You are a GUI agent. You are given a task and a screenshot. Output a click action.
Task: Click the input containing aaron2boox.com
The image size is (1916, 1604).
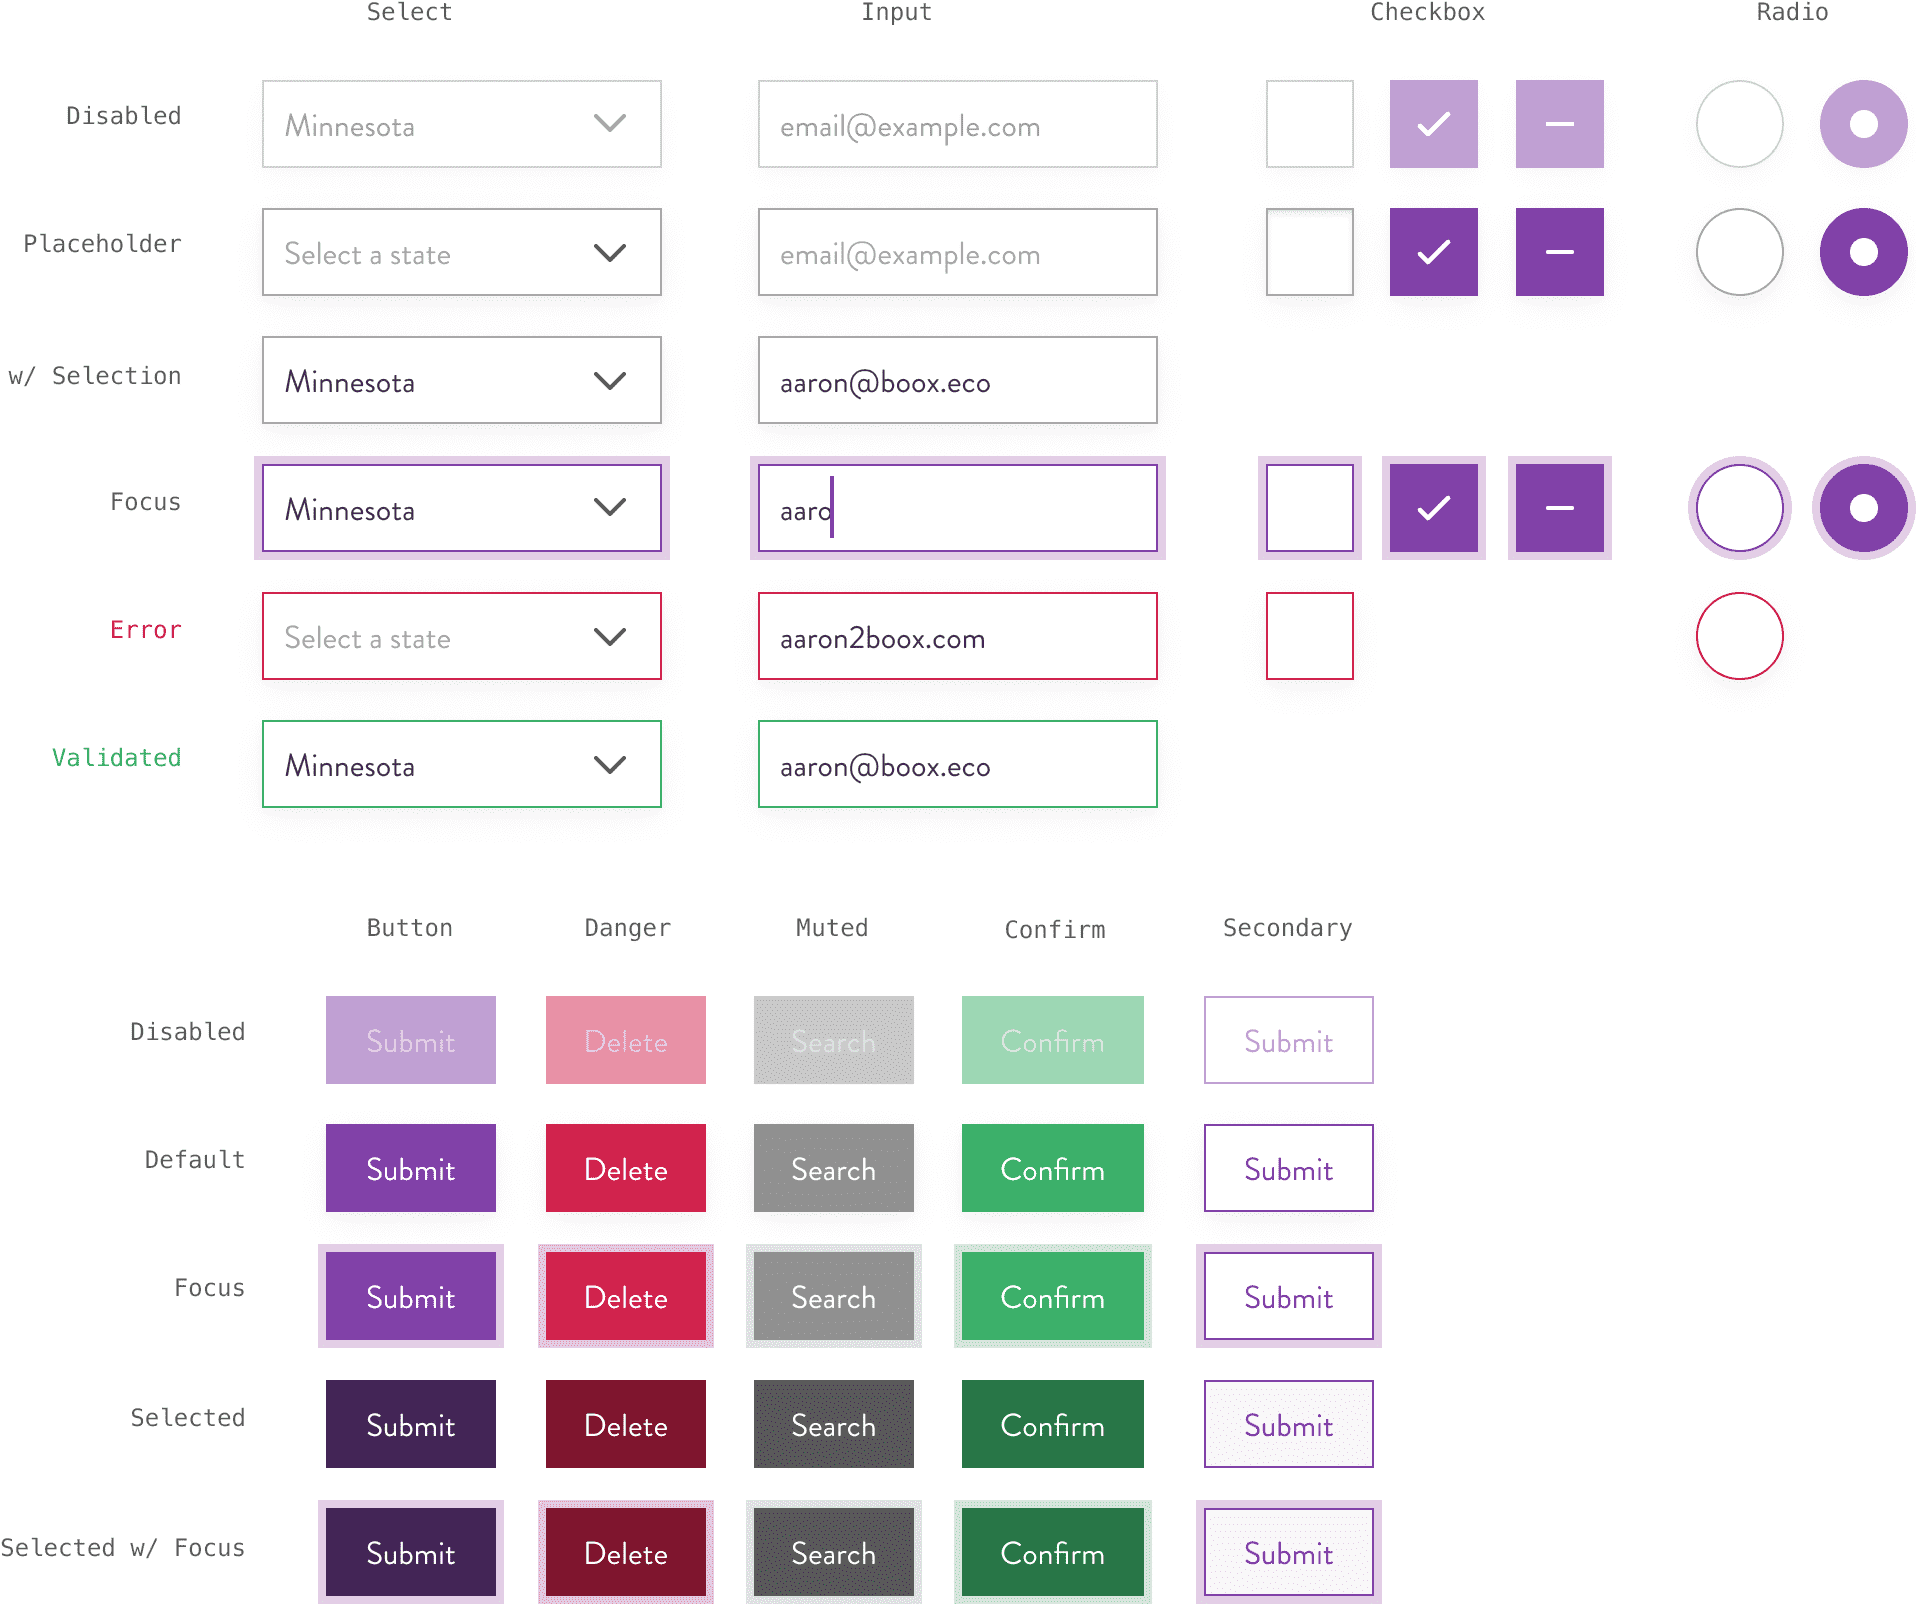click(957, 636)
